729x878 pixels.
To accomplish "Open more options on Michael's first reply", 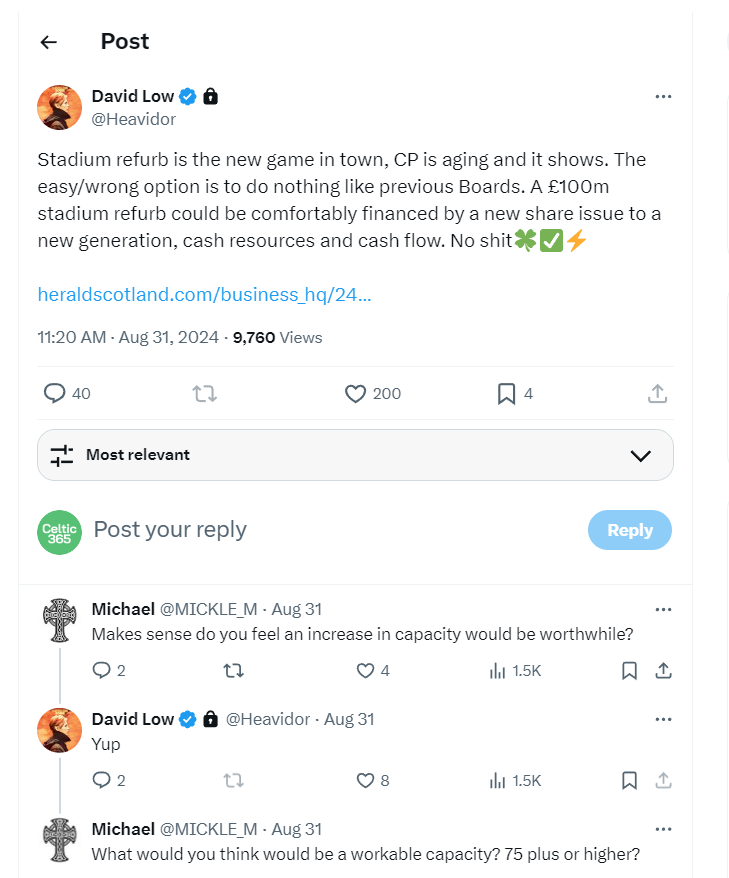I will 662,609.
